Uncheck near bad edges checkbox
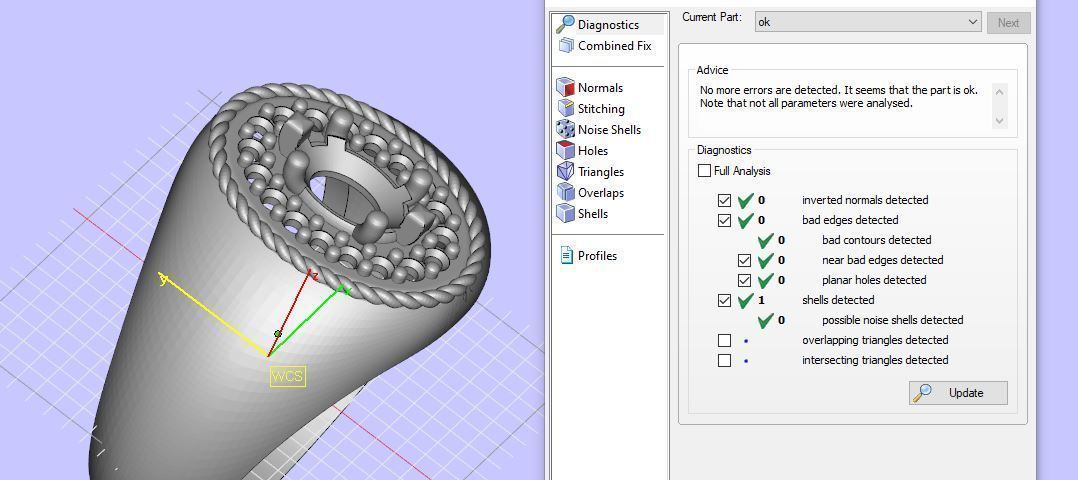The width and height of the screenshot is (1078, 480). click(x=744, y=261)
